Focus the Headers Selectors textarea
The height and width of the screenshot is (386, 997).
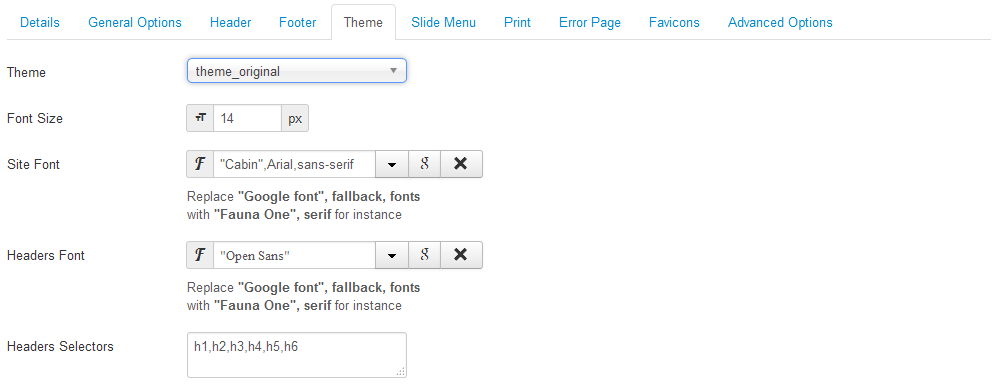click(296, 355)
